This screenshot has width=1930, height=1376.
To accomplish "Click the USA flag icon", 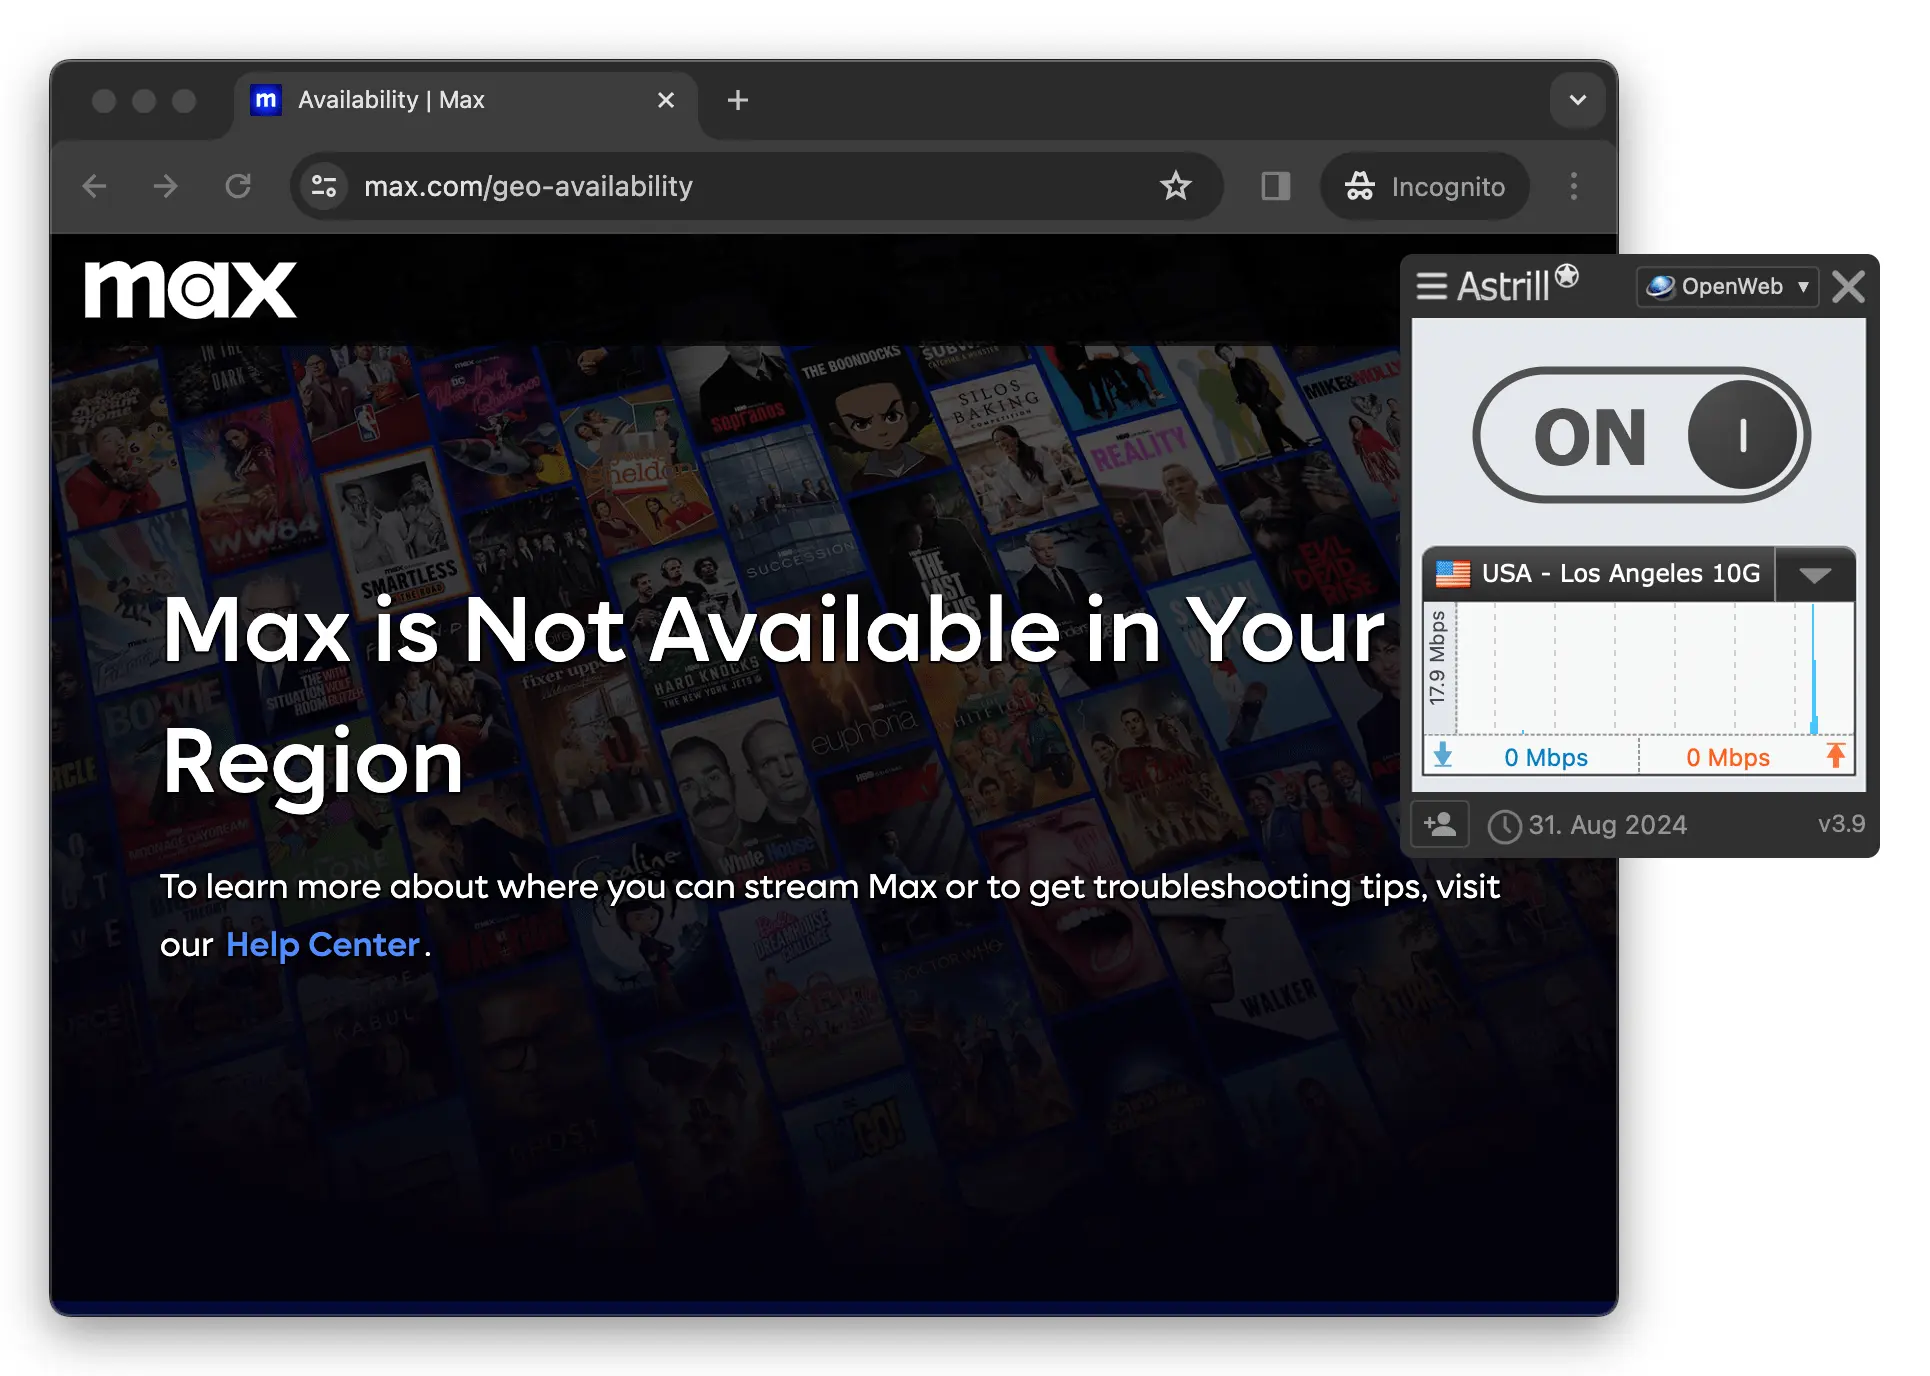I will click(x=1453, y=574).
